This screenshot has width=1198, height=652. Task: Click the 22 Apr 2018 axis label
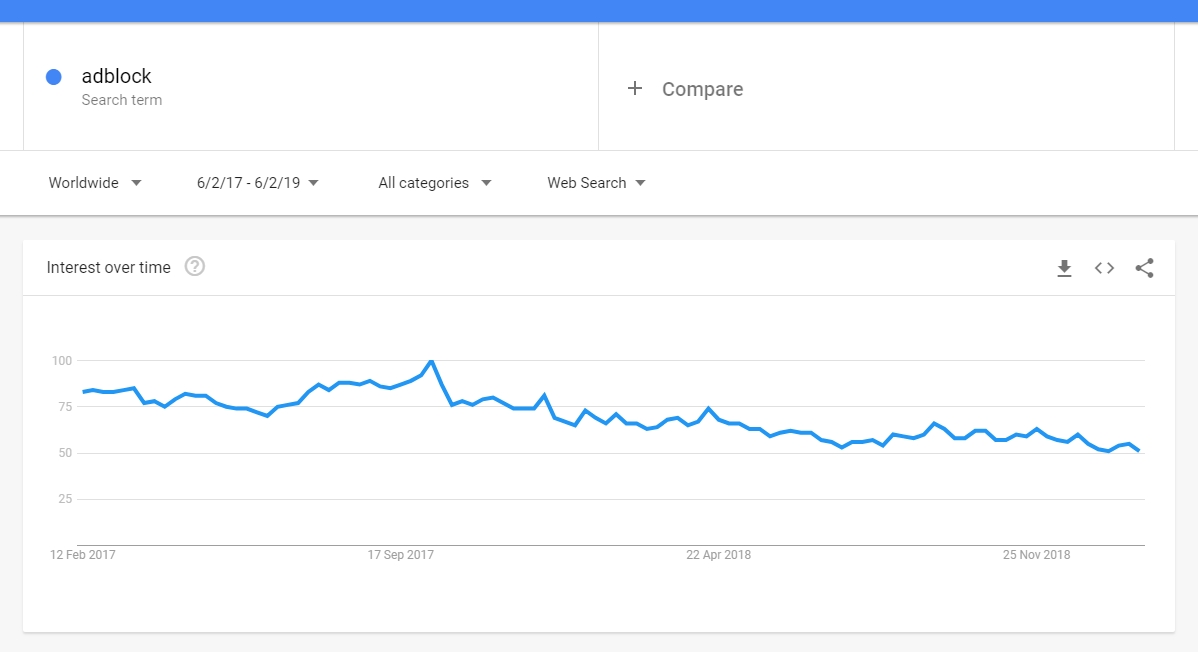click(718, 555)
